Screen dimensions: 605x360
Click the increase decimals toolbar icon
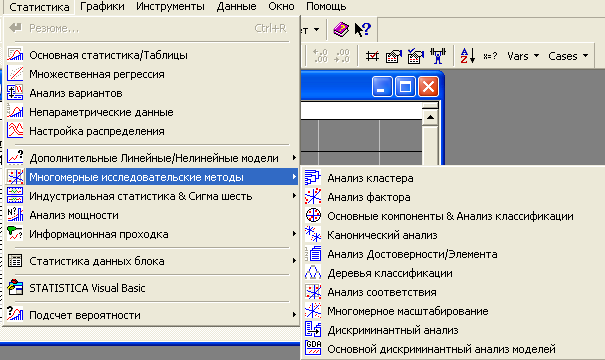(320, 56)
